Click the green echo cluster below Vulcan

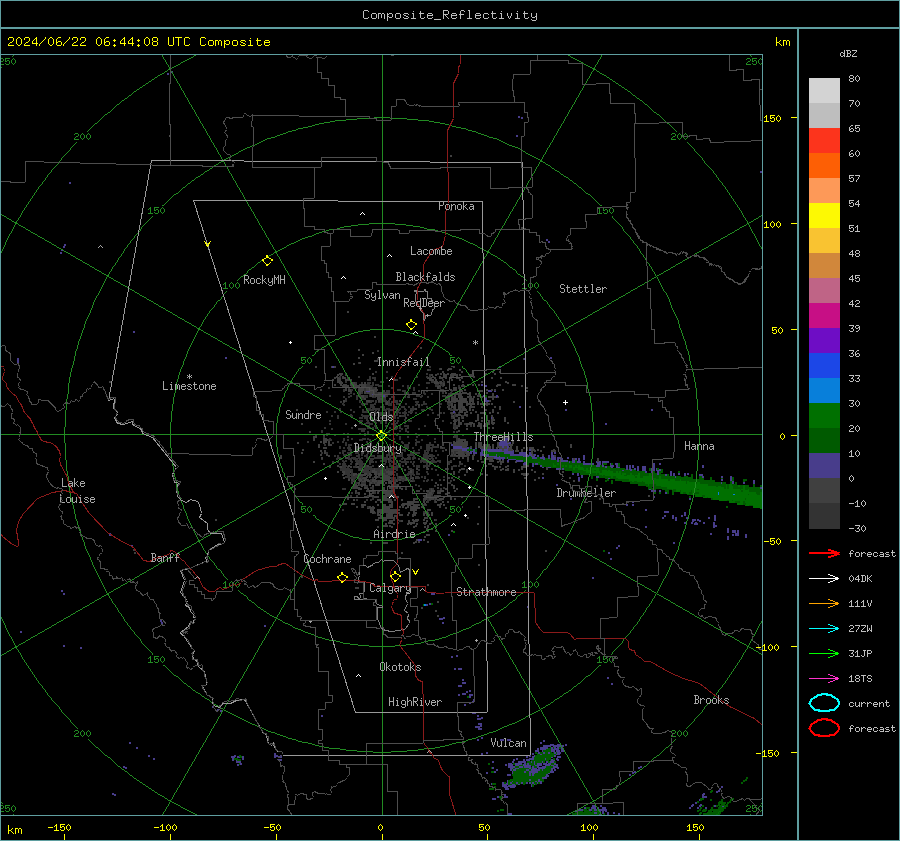[x=534, y=766]
